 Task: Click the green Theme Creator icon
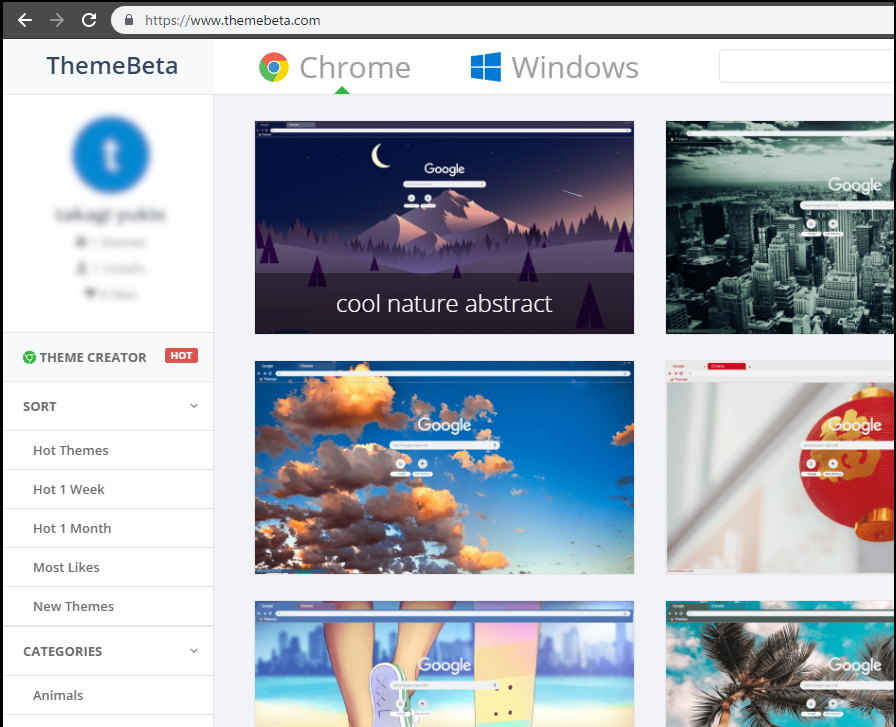point(29,358)
